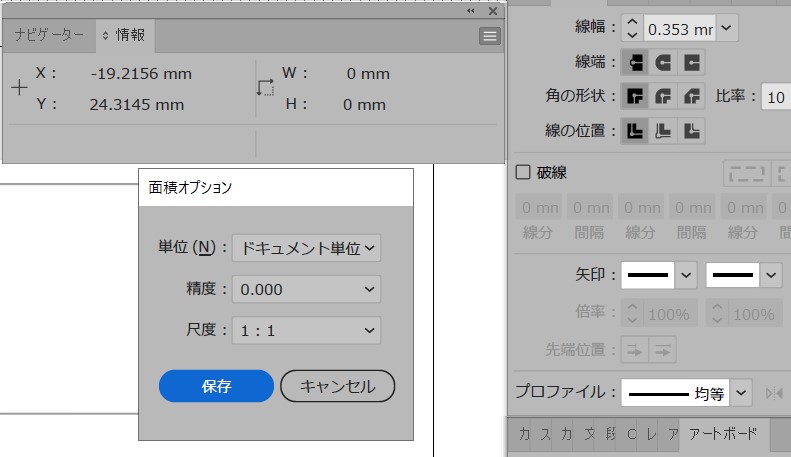Click first 線分 dash length field

539,207
